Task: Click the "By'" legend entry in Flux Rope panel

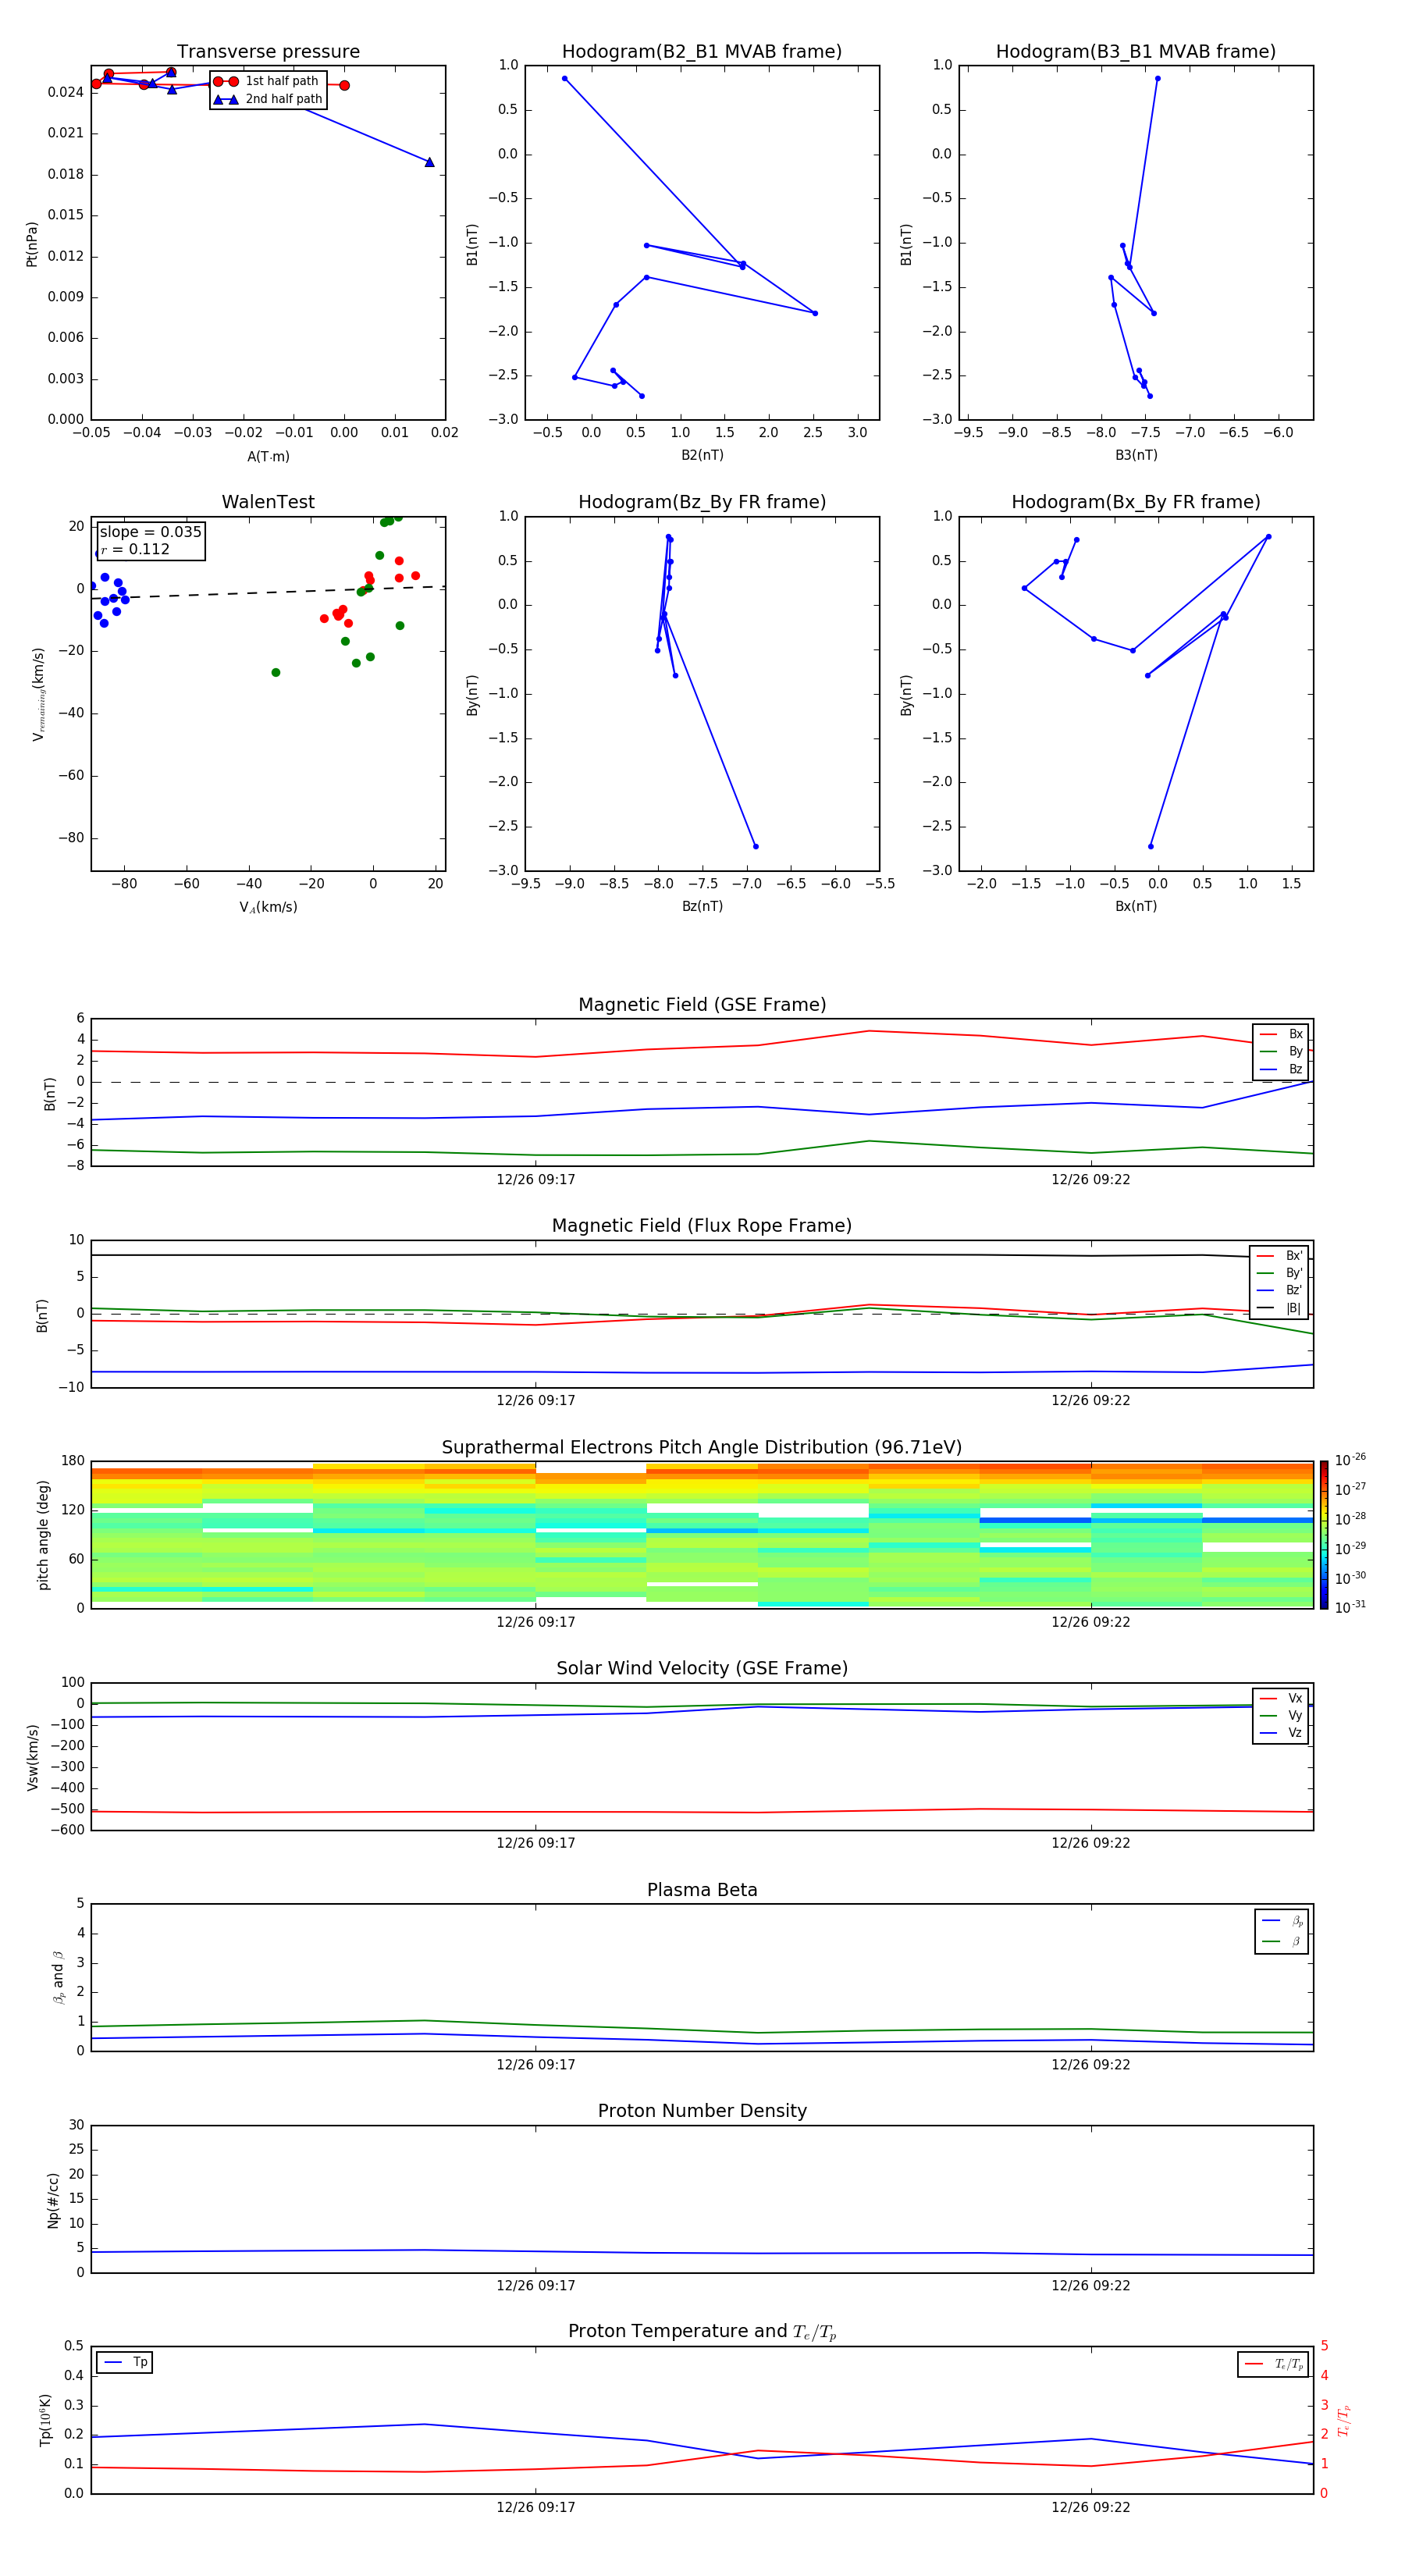Action: 1279,1274
